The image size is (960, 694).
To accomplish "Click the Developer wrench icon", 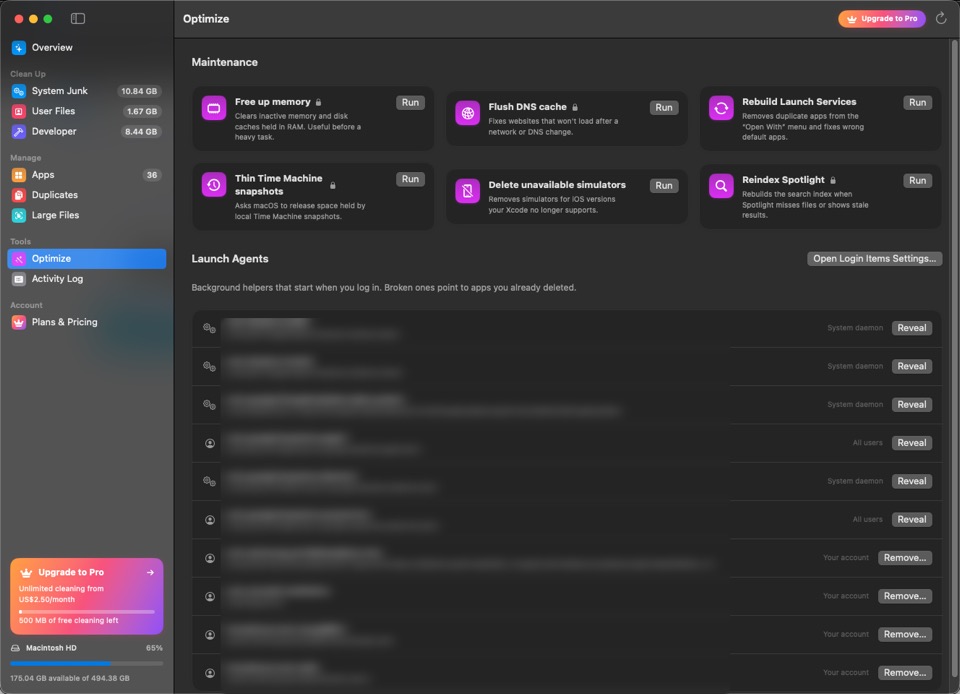I will point(19,131).
